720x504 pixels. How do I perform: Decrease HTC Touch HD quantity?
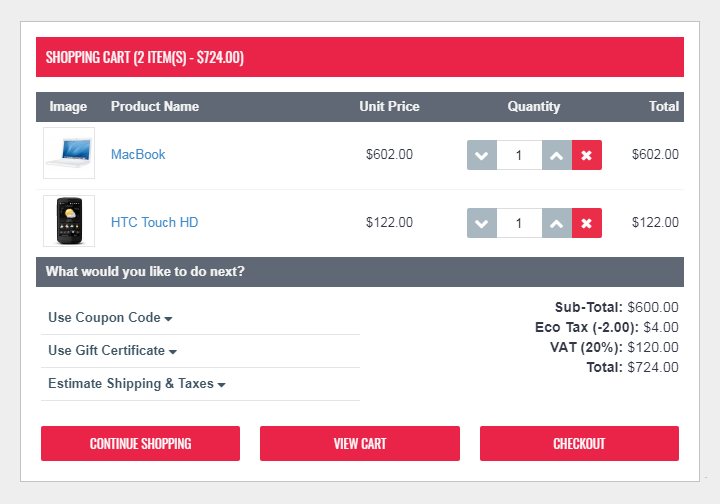482,223
